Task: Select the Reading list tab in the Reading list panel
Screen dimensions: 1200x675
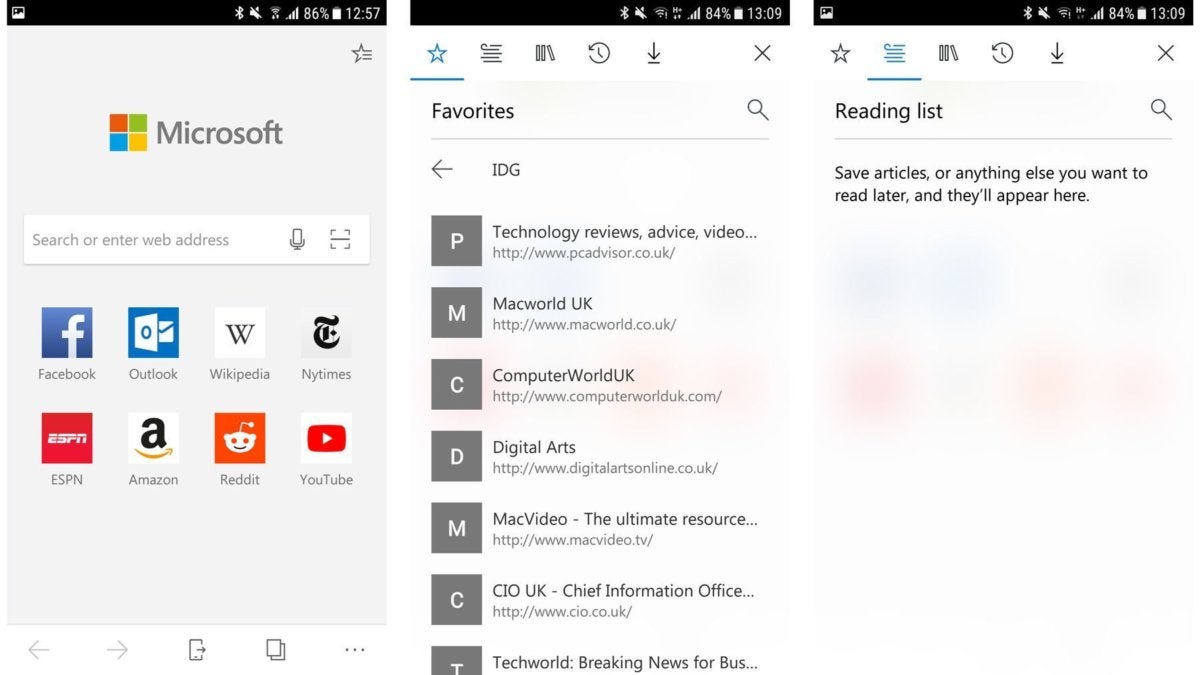Action: click(894, 53)
